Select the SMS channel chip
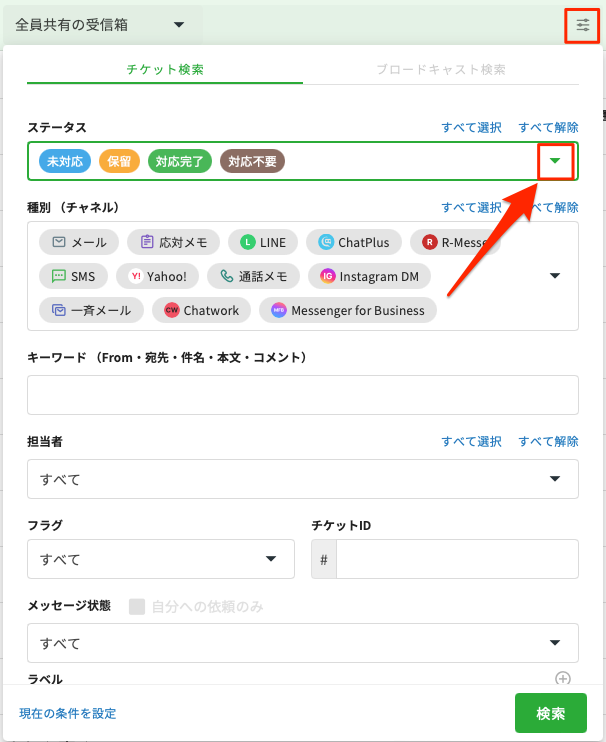 coord(74,276)
